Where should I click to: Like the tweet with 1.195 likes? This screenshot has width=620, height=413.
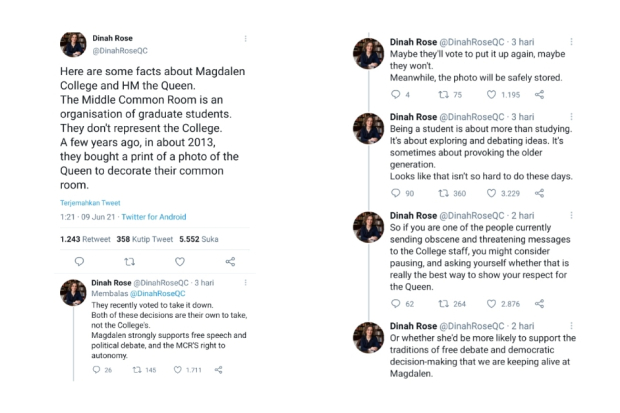pos(491,95)
